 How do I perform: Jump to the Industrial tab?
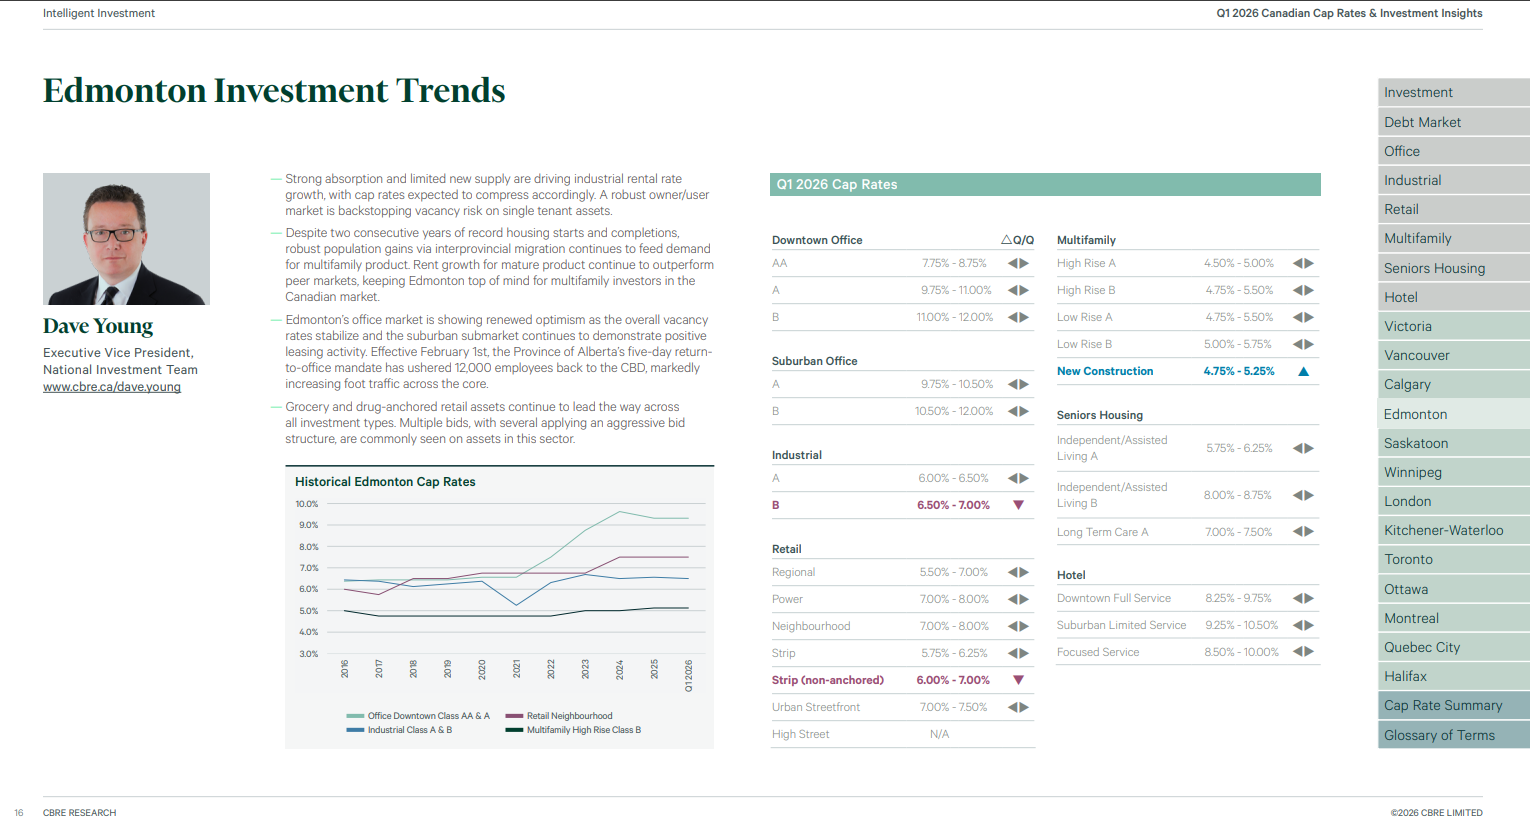click(x=1454, y=180)
